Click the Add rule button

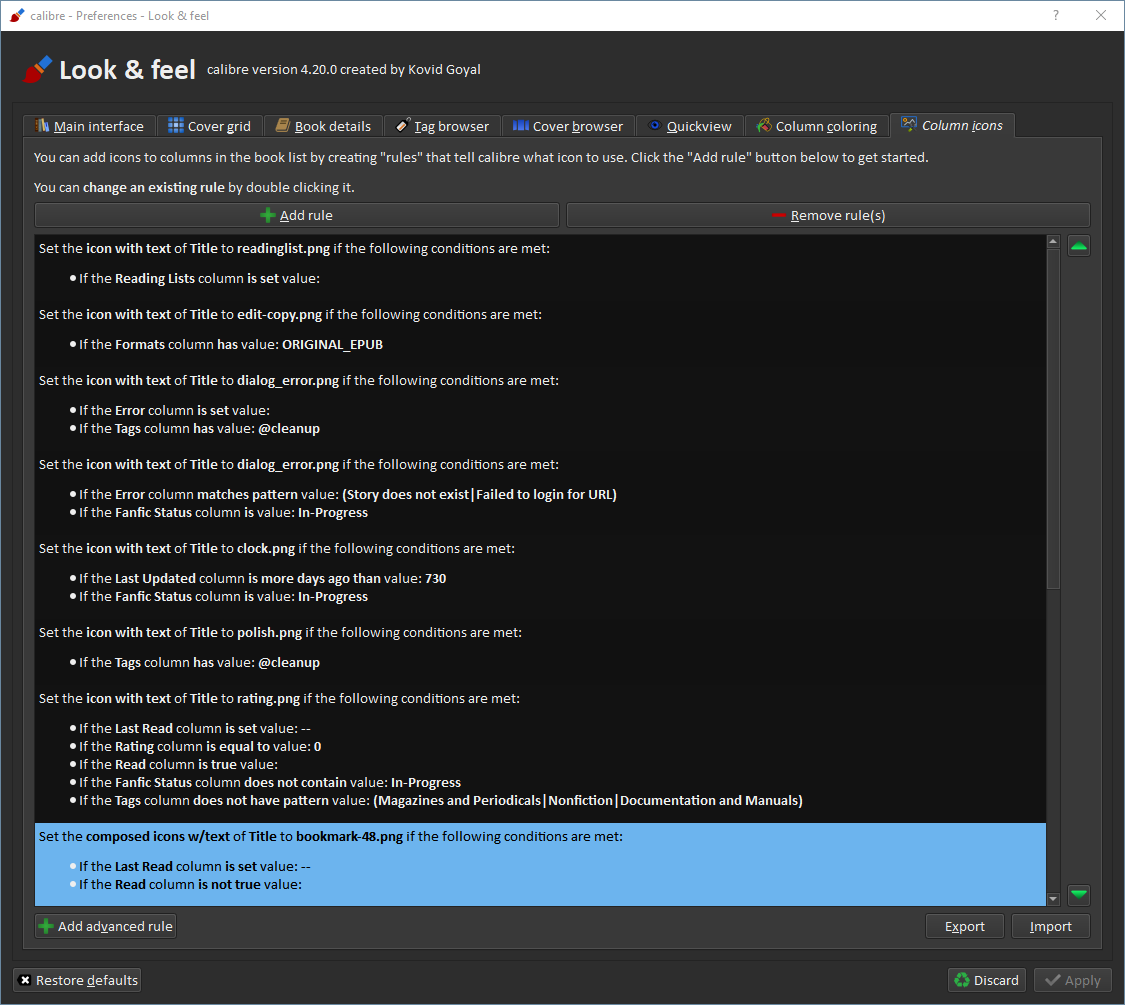[x=296, y=215]
